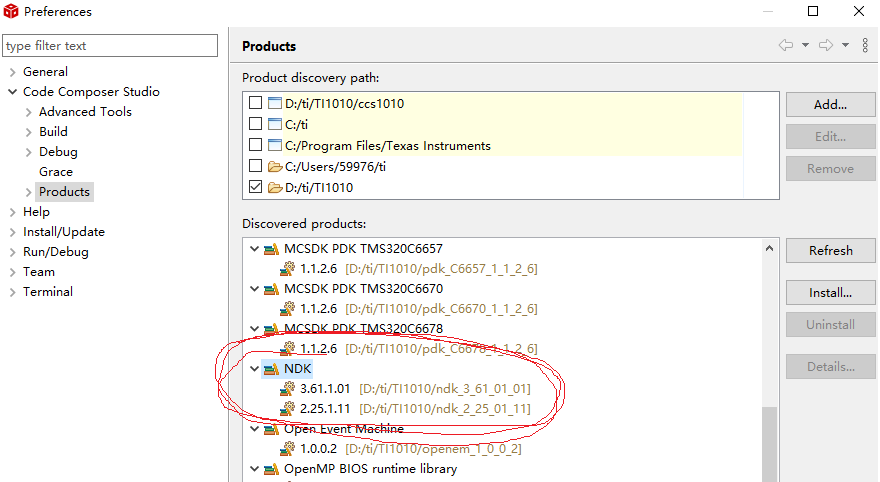Select Products in the preferences tree
Viewport: 880px width, 482px height.
(x=65, y=192)
